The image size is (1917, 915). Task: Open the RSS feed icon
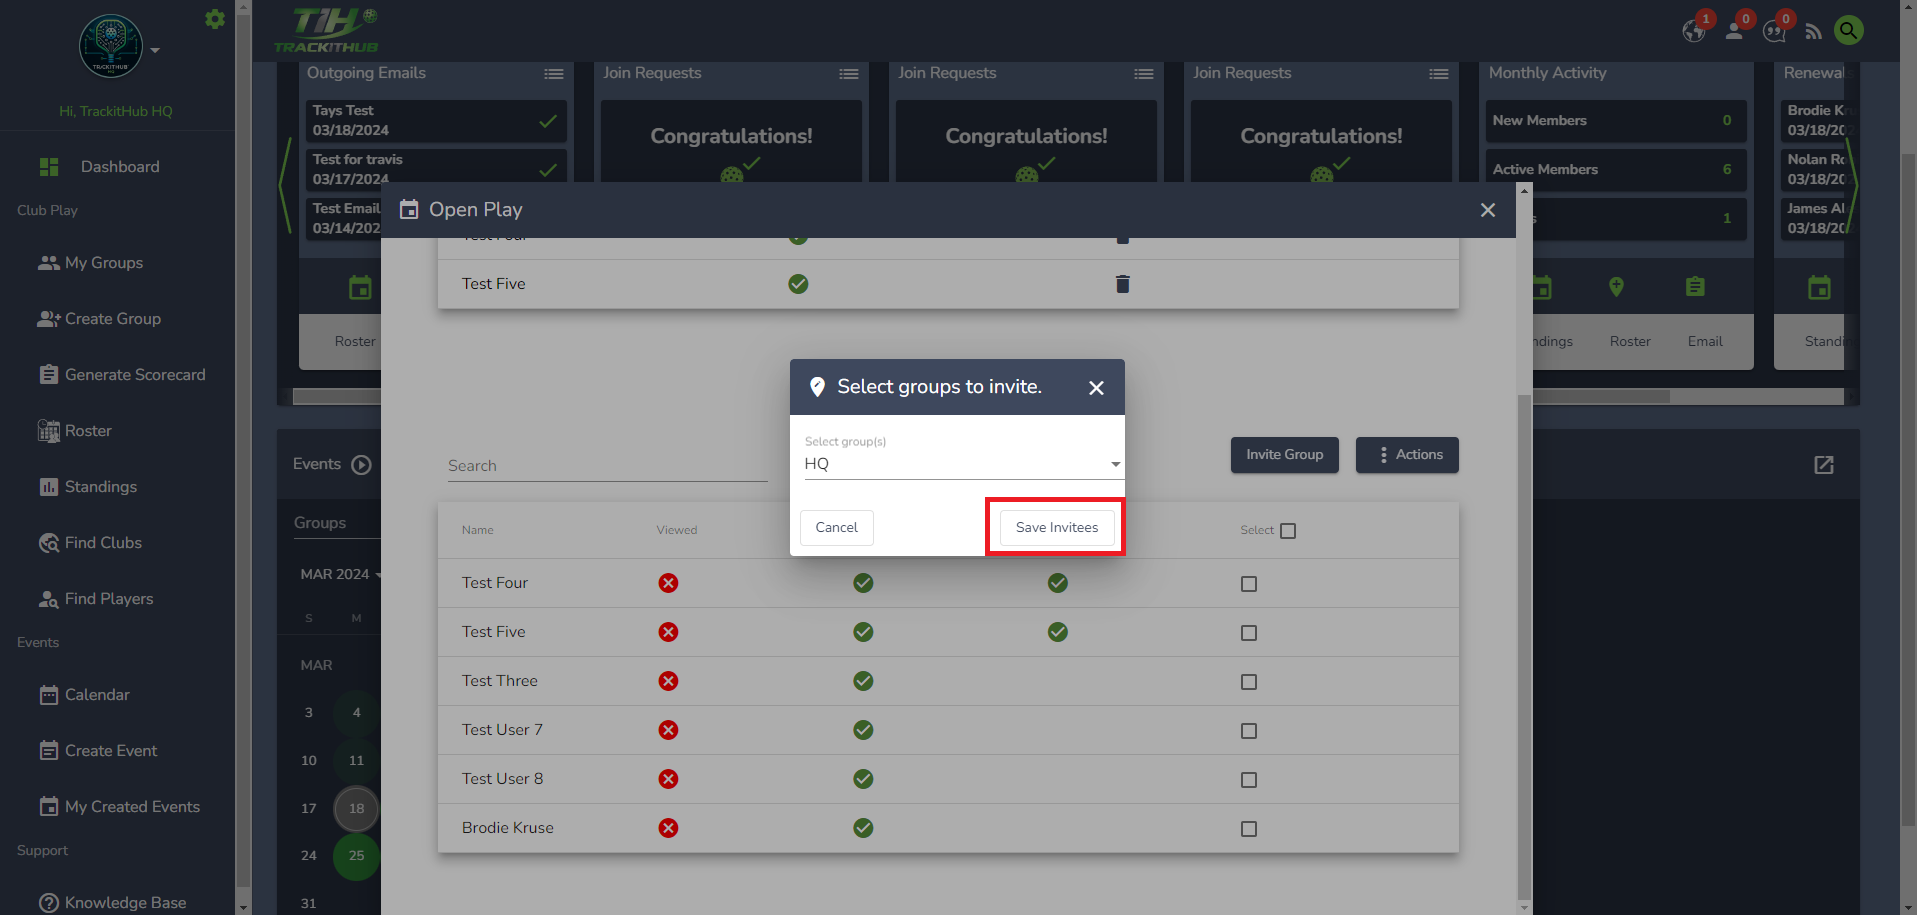[1814, 31]
